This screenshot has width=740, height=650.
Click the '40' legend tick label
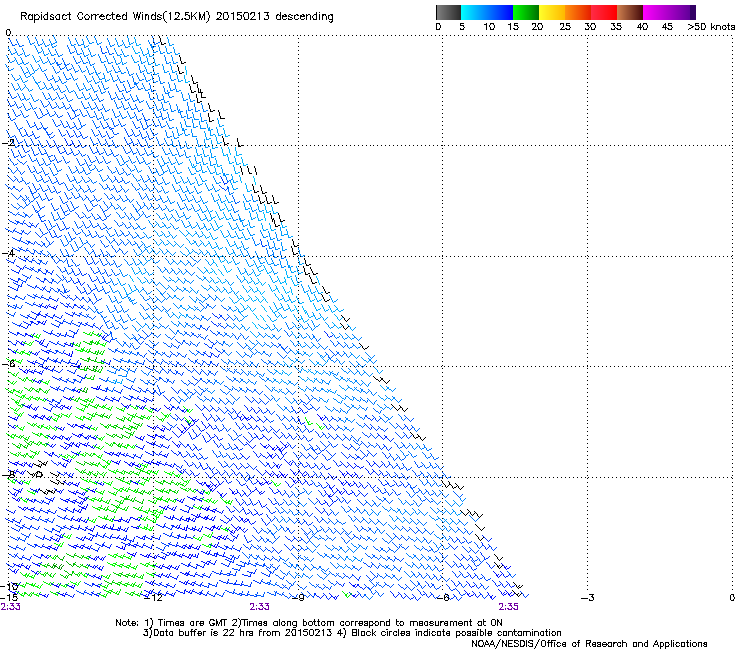pos(642,27)
